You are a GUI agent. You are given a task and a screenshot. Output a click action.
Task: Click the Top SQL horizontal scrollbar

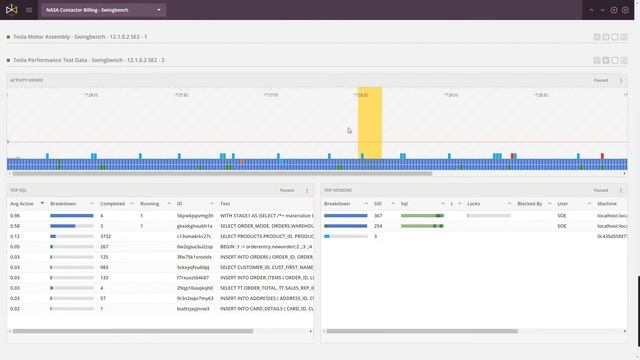[x=133, y=331]
